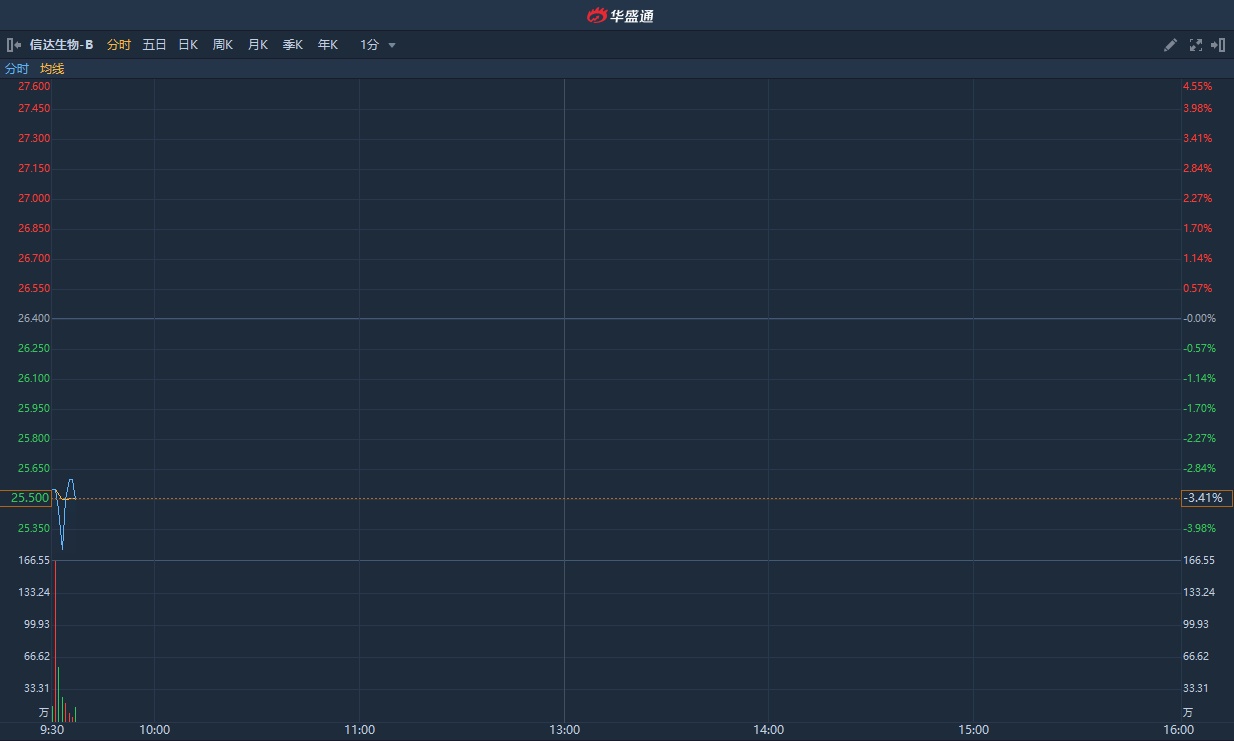
Task: Expand the chart to fullscreen
Action: (x=1195, y=45)
